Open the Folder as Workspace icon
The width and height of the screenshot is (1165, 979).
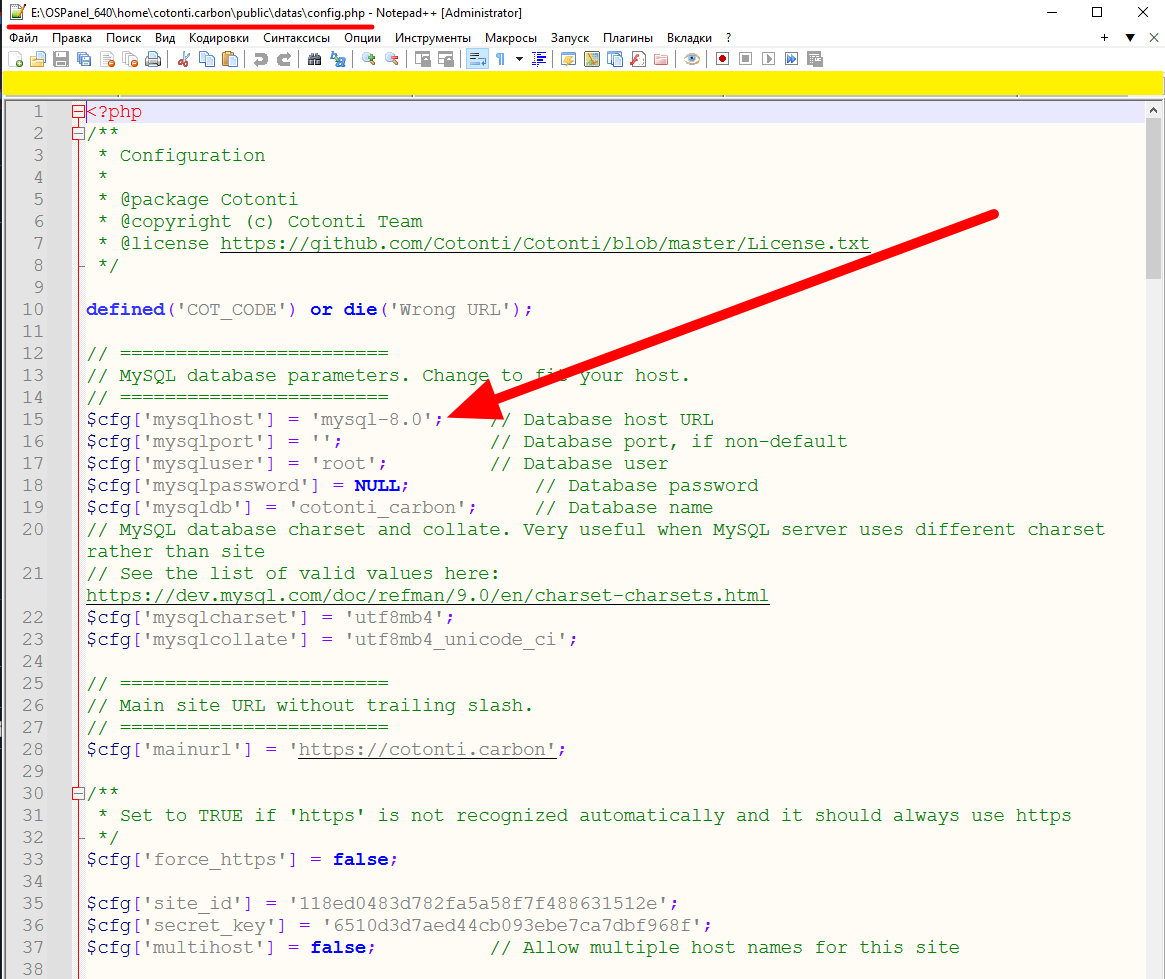pos(661,59)
